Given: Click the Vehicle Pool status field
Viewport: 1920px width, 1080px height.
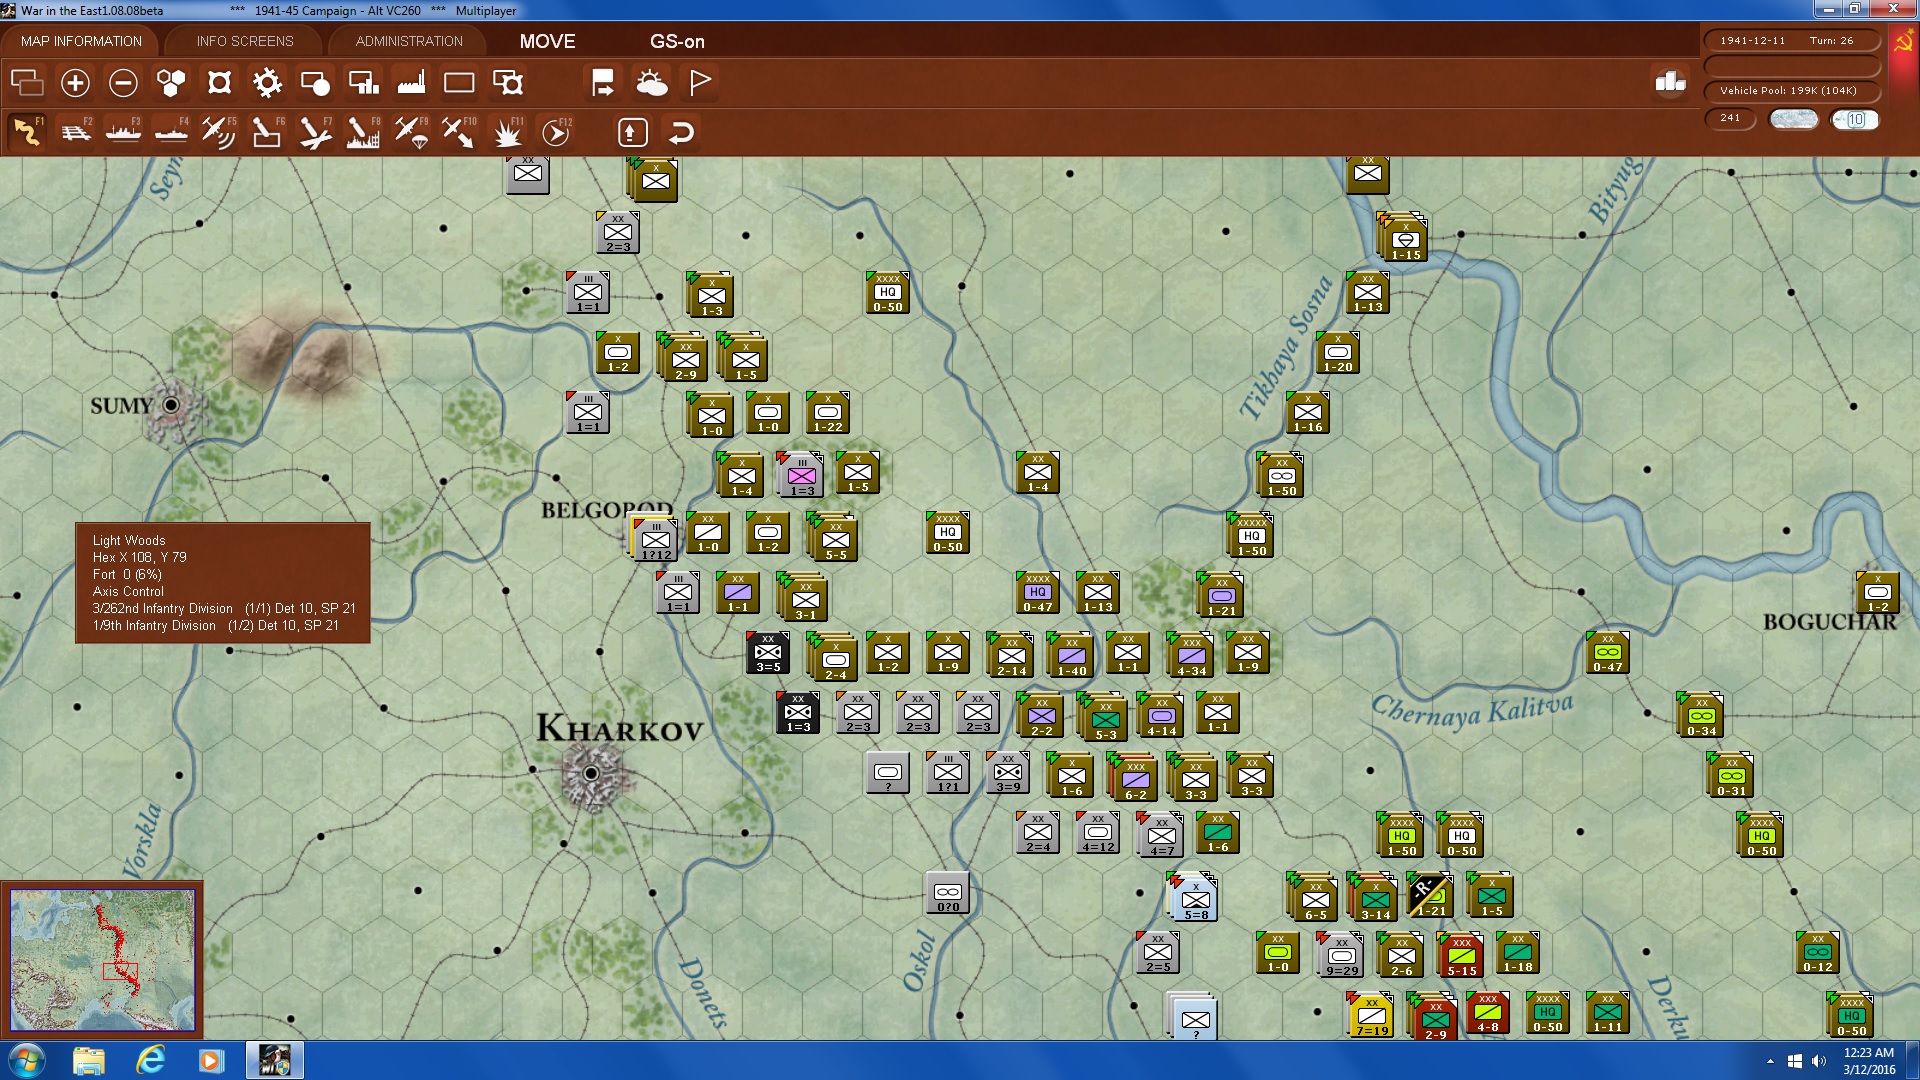Looking at the screenshot, I should tap(1789, 91).
